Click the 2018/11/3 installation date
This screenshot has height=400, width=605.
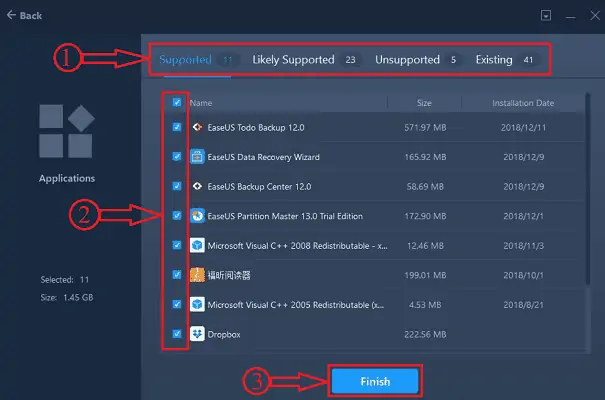coord(523,246)
